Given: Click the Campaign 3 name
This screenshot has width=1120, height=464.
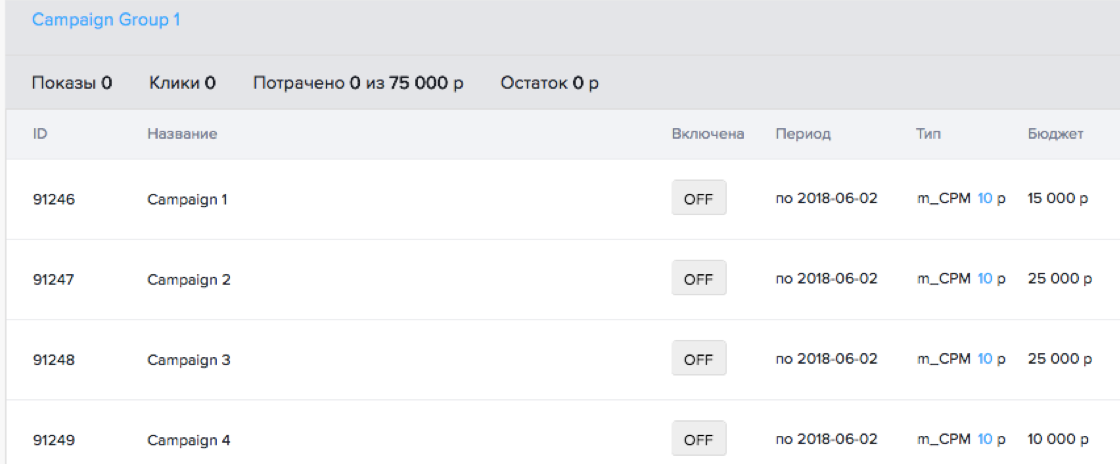Looking at the screenshot, I should click(x=189, y=360).
